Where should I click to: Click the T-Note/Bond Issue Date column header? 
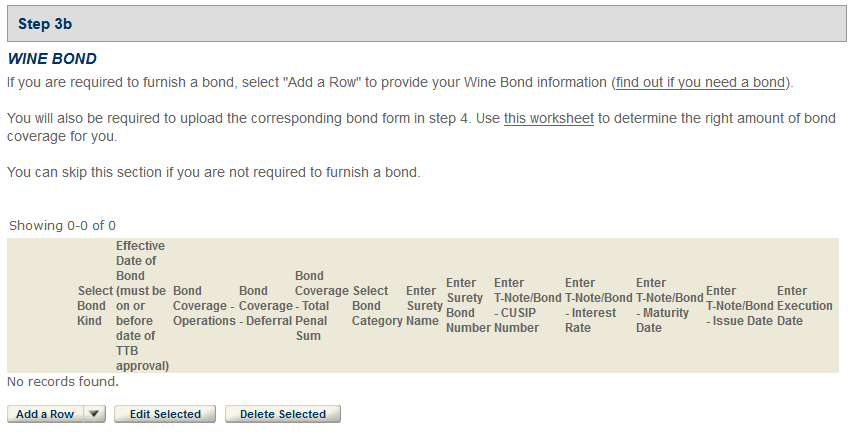click(740, 306)
